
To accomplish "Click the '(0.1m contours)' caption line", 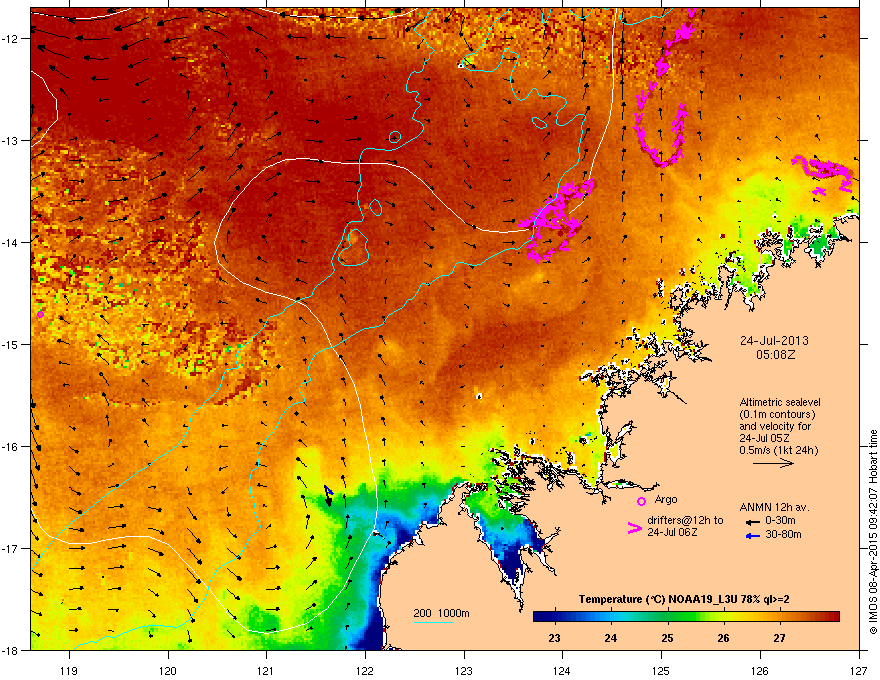I will [777, 414].
